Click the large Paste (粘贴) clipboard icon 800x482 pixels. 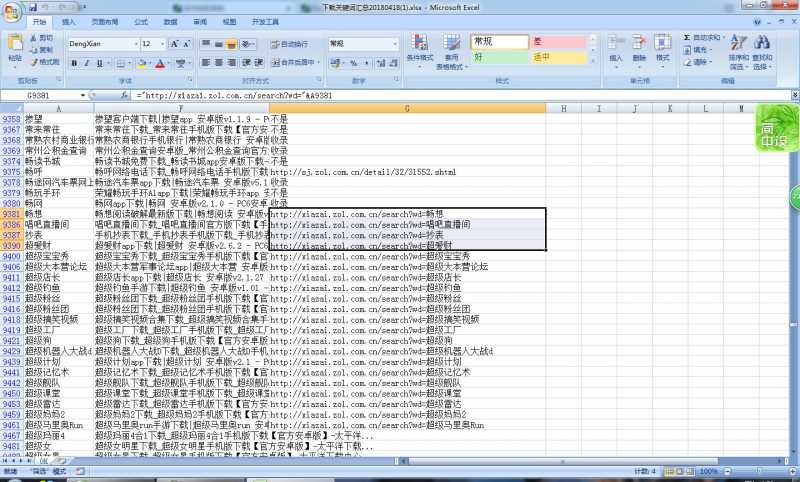coord(15,43)
